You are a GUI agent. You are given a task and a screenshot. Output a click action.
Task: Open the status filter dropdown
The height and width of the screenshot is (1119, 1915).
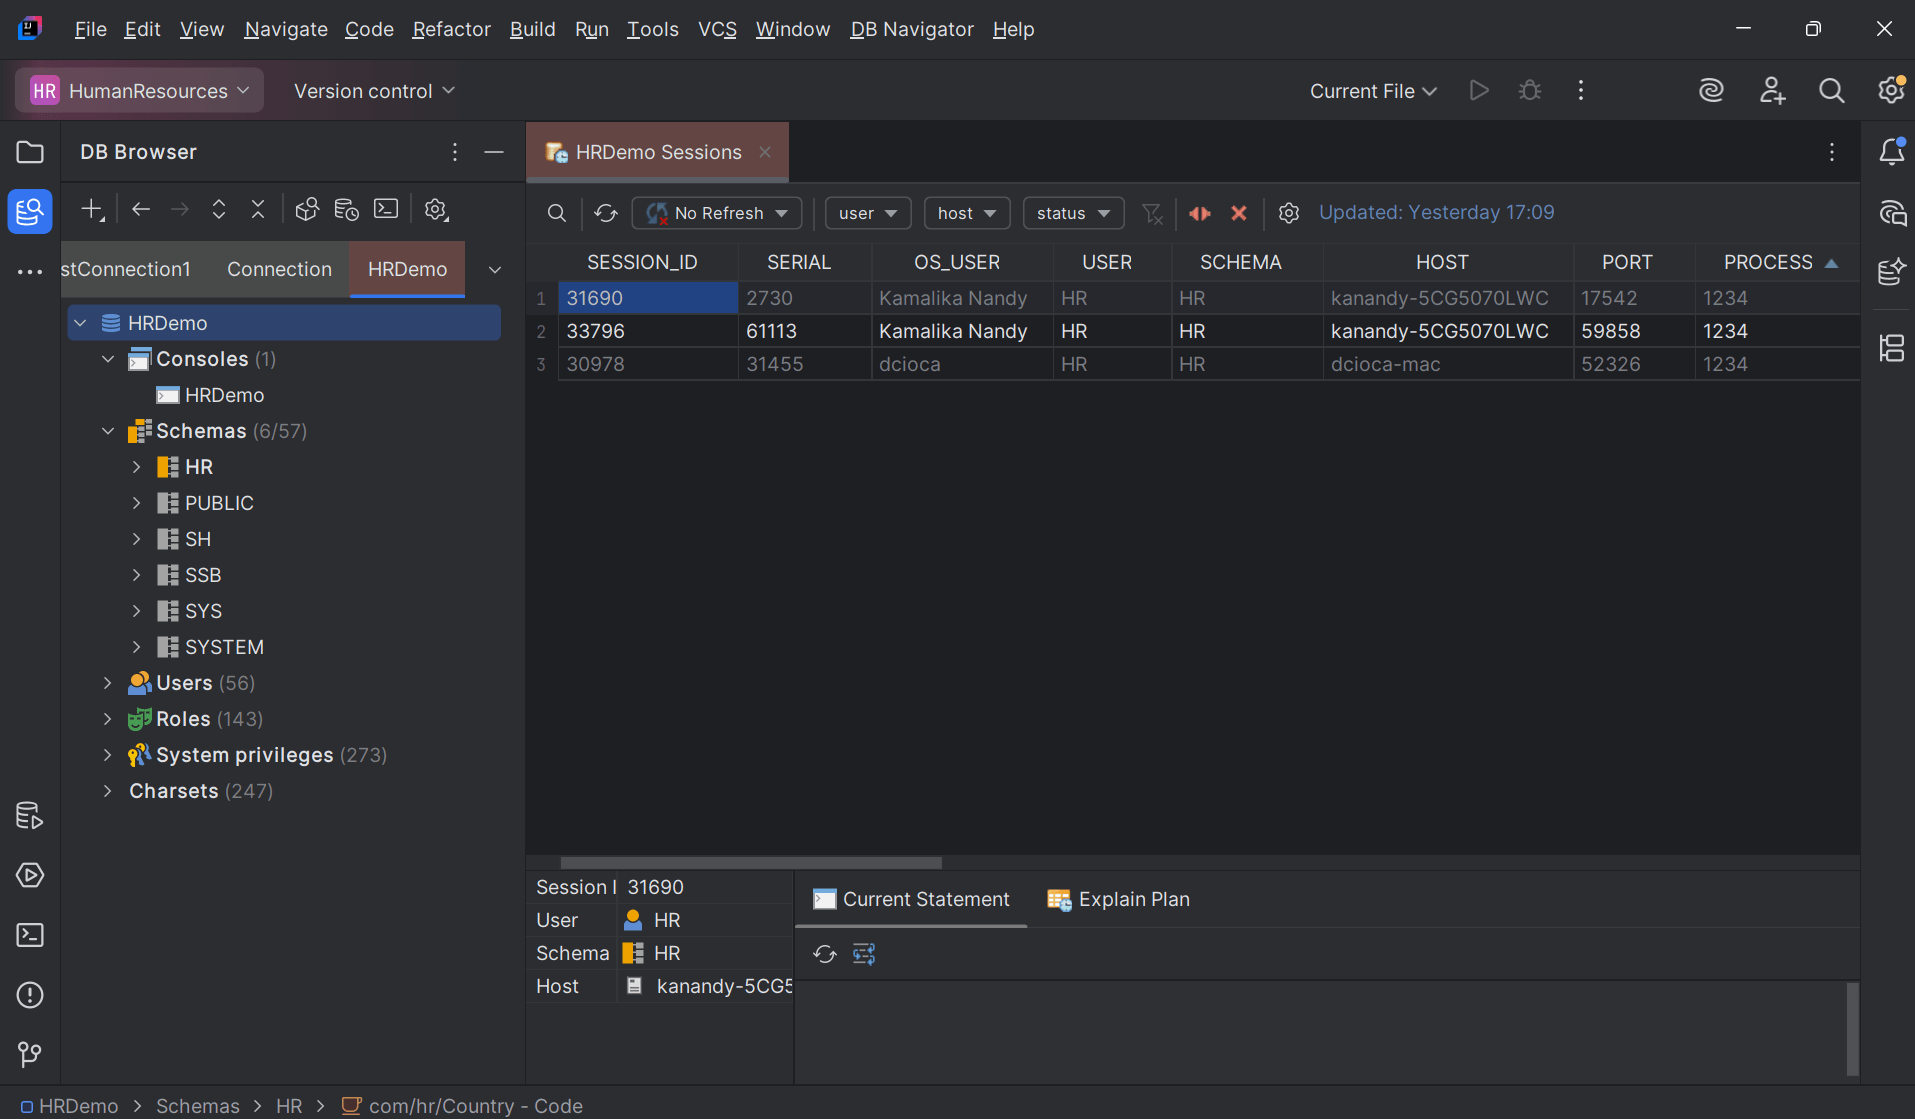[x=1072, y=213]
